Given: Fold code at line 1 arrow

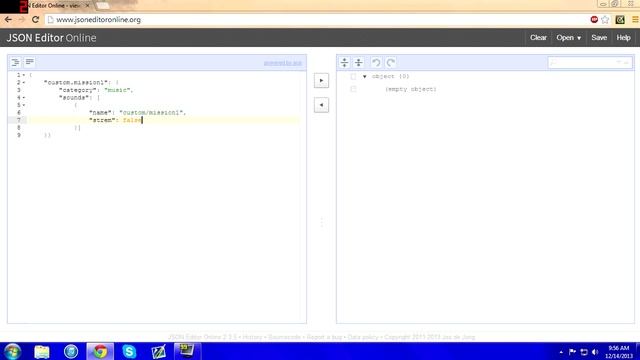Looking at the screenshot, I should pyautogui.click(x=24, y=75).
